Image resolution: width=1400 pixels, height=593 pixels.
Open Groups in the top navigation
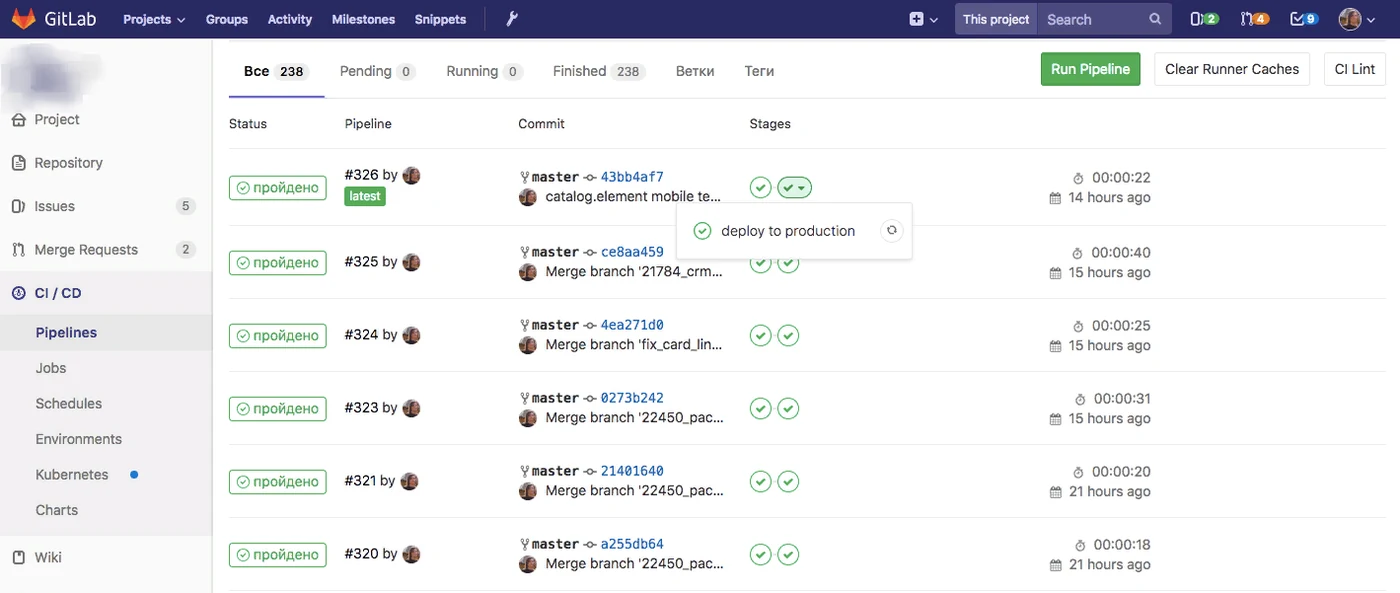click(227, 19)
